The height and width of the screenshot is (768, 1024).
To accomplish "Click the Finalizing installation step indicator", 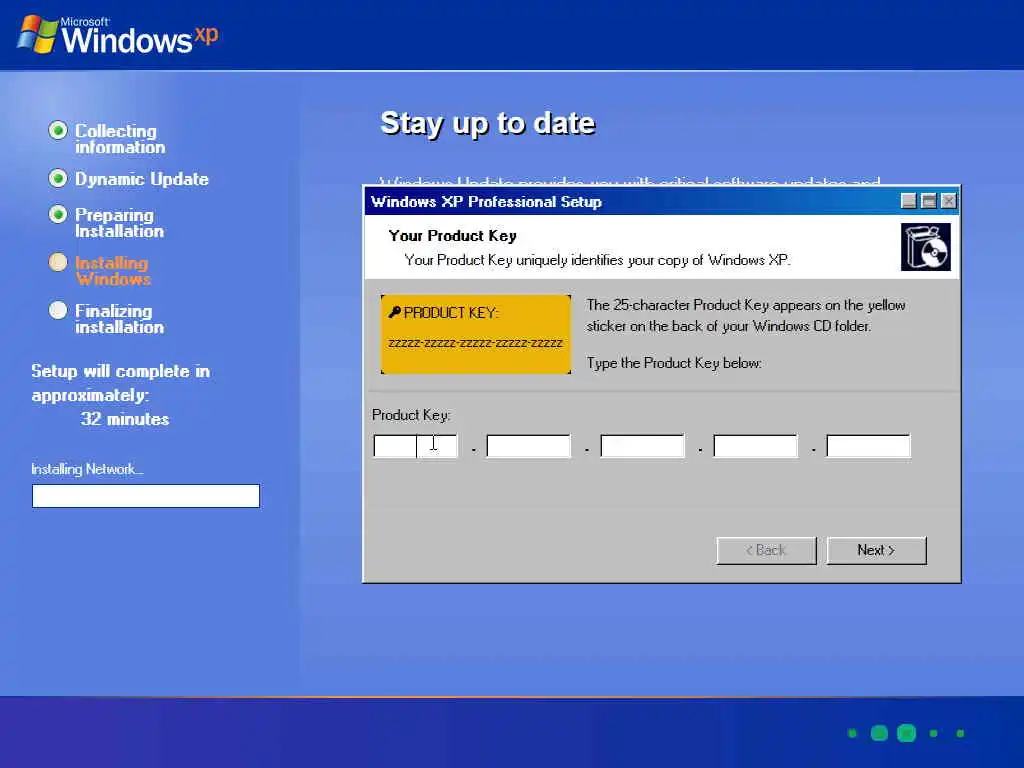I will (58, 310).
